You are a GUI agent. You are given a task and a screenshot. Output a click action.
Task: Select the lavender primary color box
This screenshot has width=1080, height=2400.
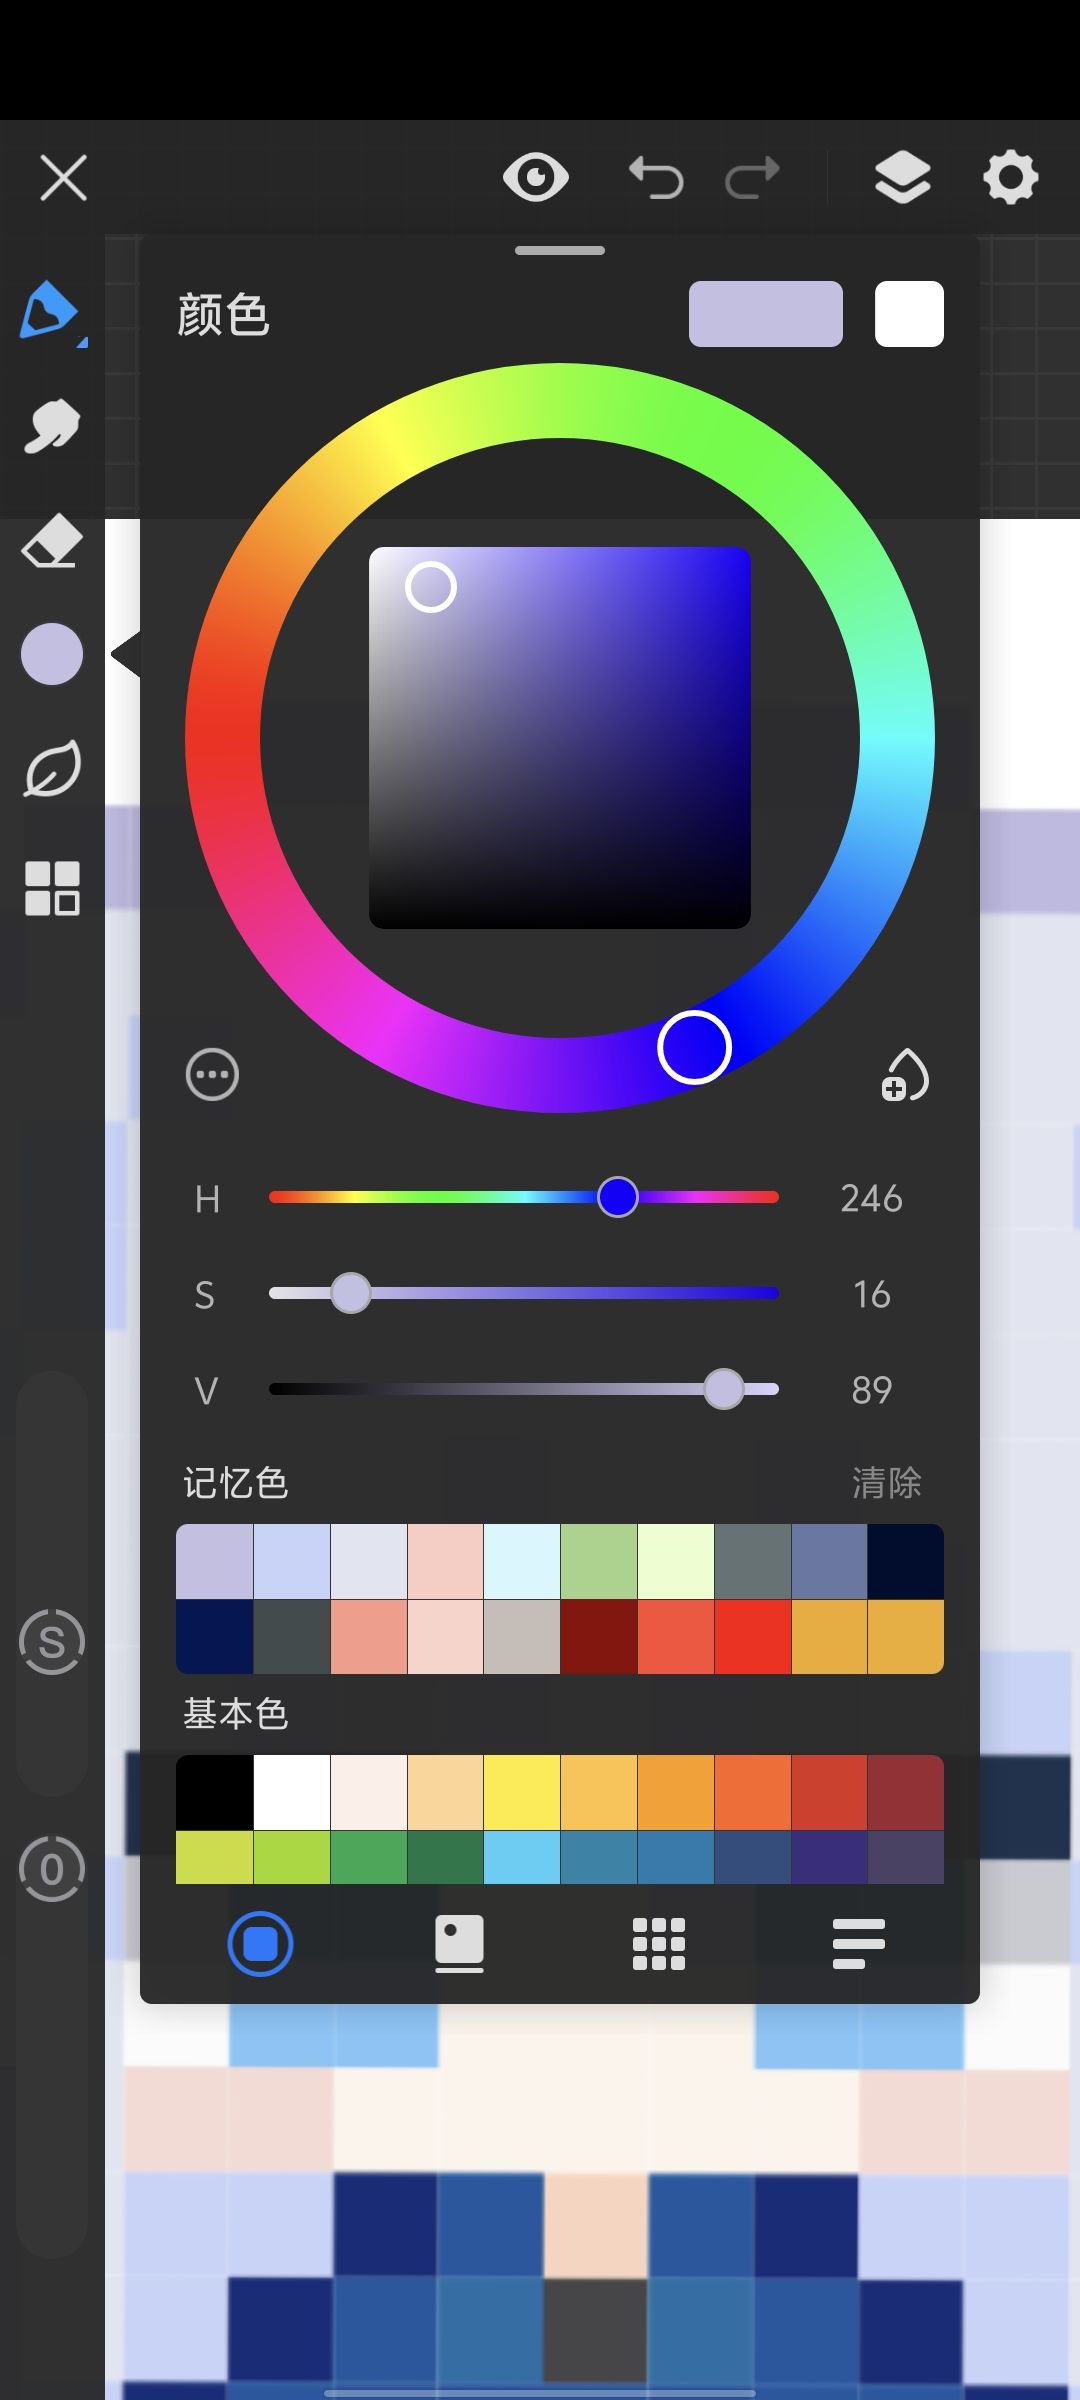(766, 314)
